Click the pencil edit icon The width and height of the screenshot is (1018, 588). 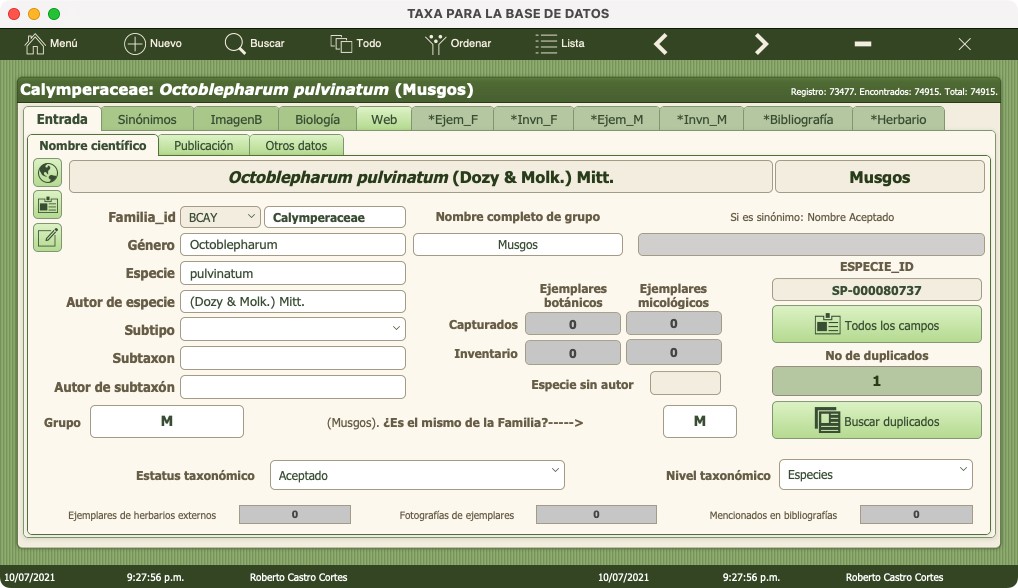point(47,237)
